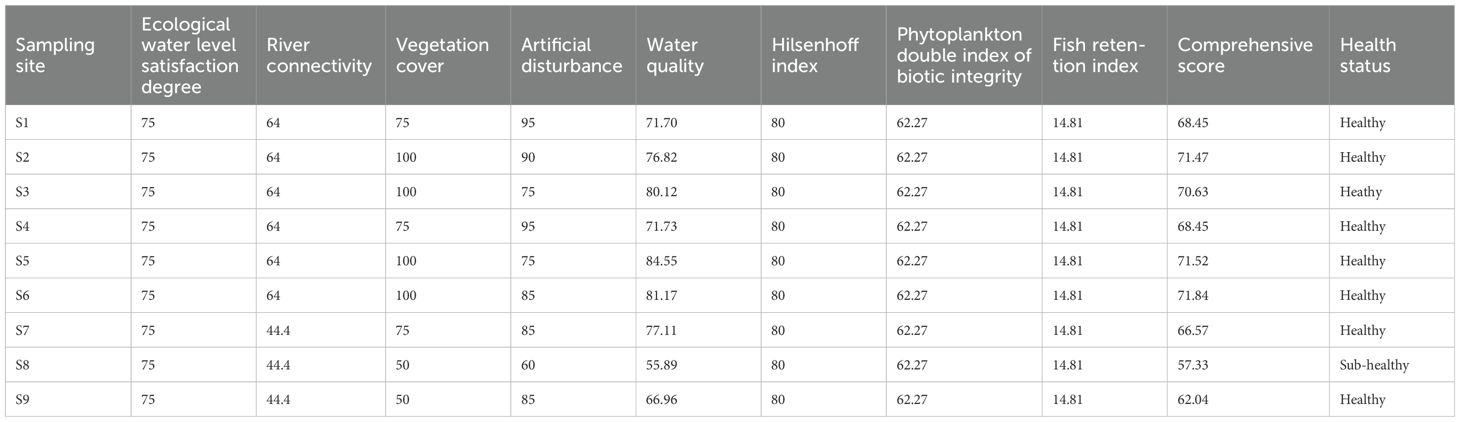Image resolution: width=1460 pixels, height=422 pixels.
Task: Select row label S1
Action: [x=23, y=123]
